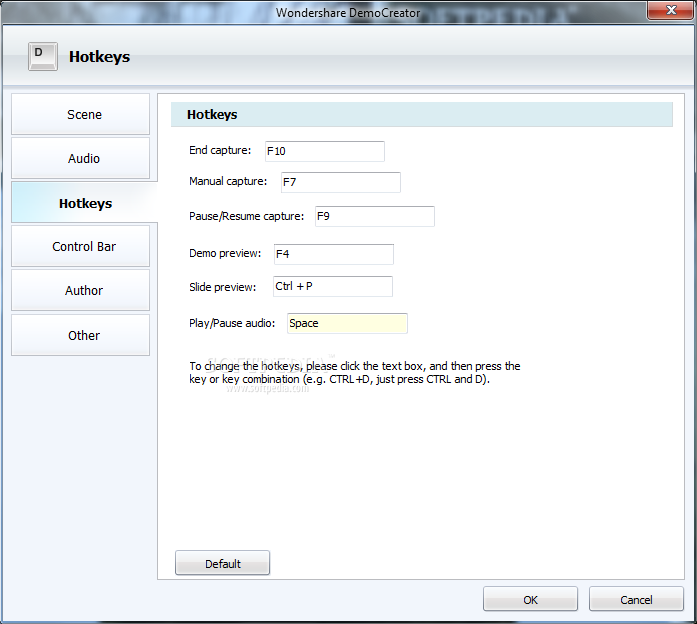The image size is (697, 624).
Task: Click the 'Pause/Resume capture:' label
Action: coord(247,216)
